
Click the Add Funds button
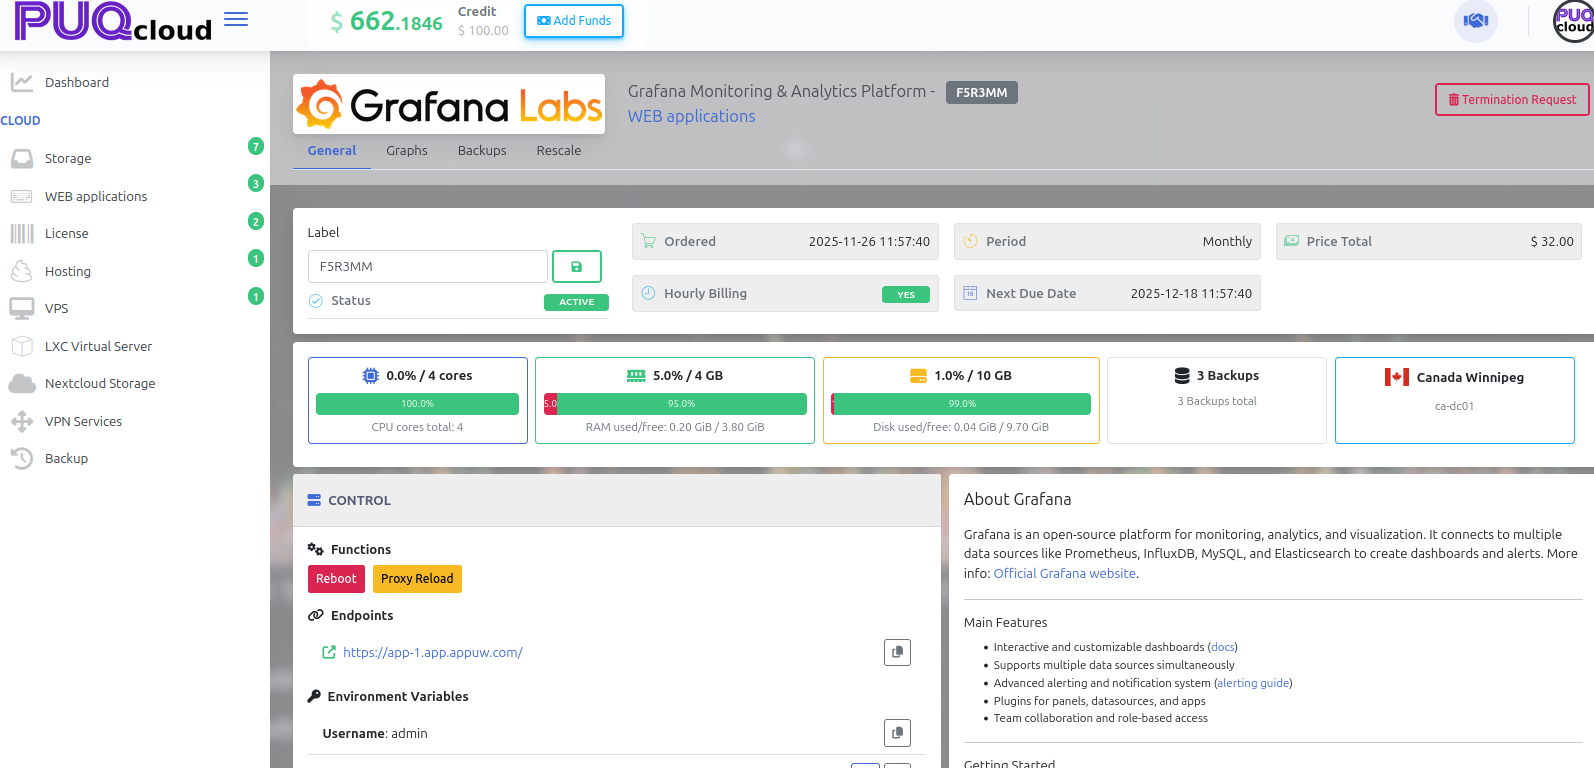point(574,21)
